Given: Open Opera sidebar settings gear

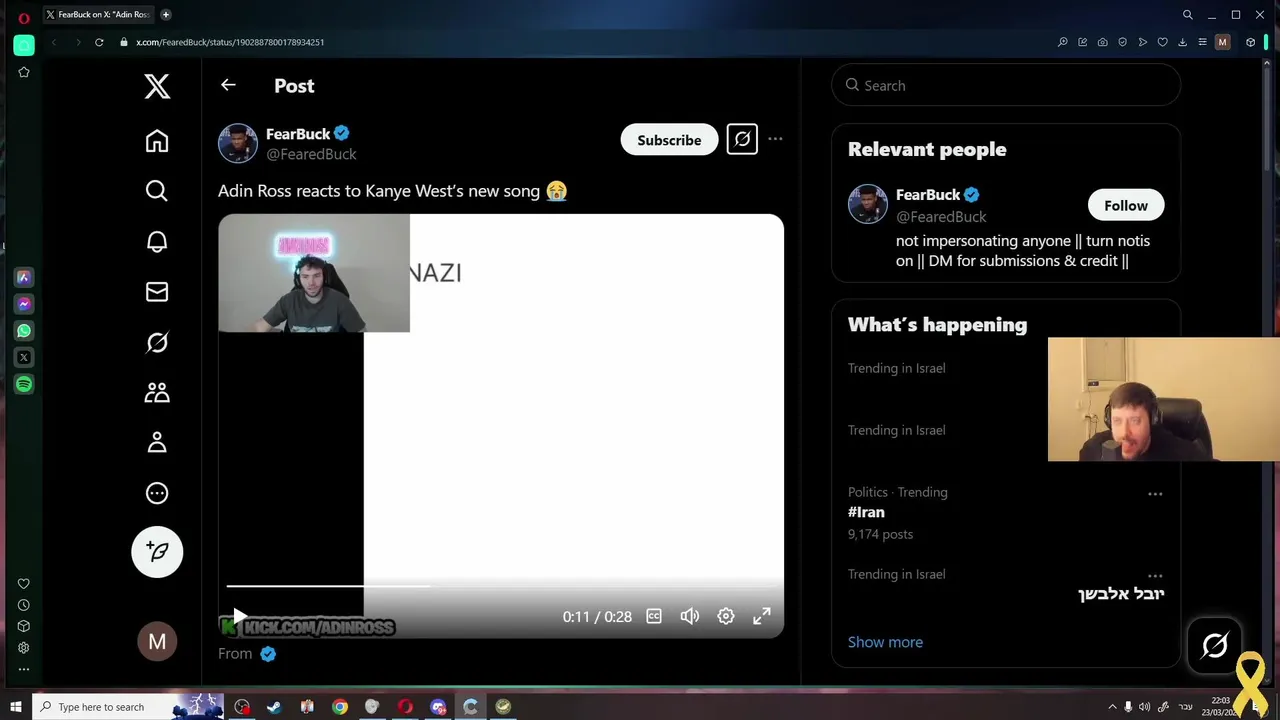Looking at the screenshot, I should [x=24, y=648].
